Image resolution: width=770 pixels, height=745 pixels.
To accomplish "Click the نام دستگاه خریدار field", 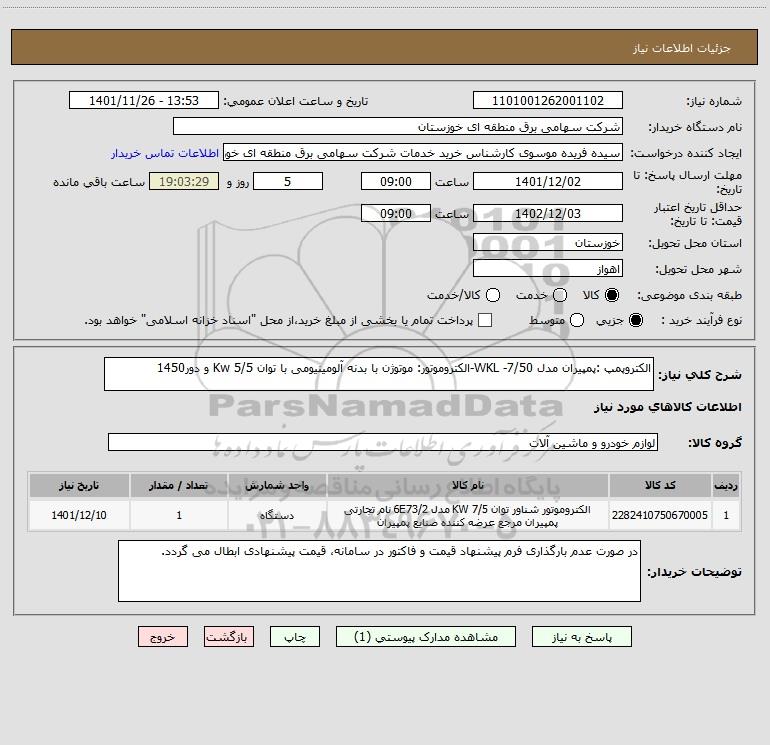I will 398,126.
